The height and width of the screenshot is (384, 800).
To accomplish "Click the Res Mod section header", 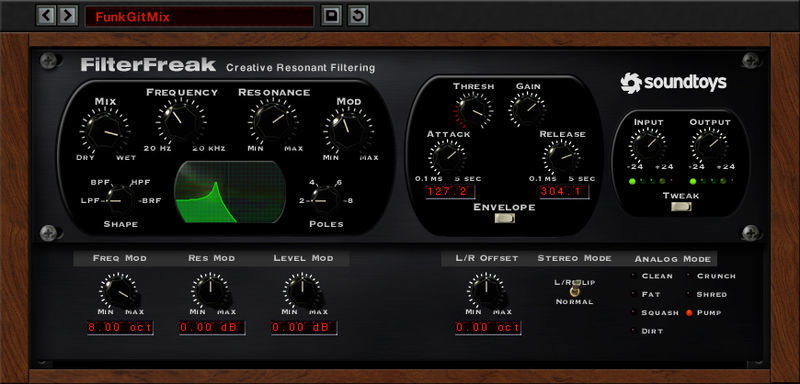I will tap(211, 258).
